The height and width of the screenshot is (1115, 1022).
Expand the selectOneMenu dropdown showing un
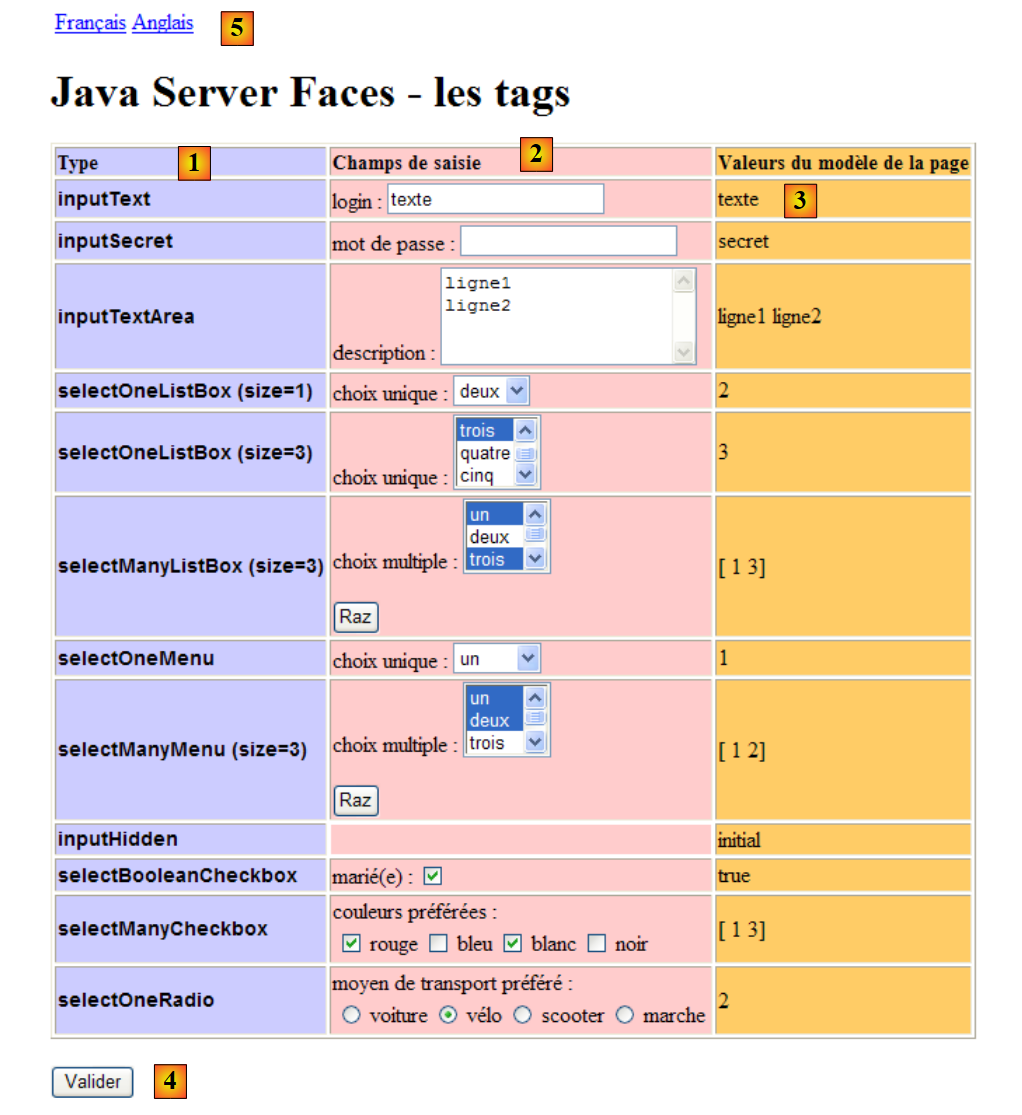point(497,659)
